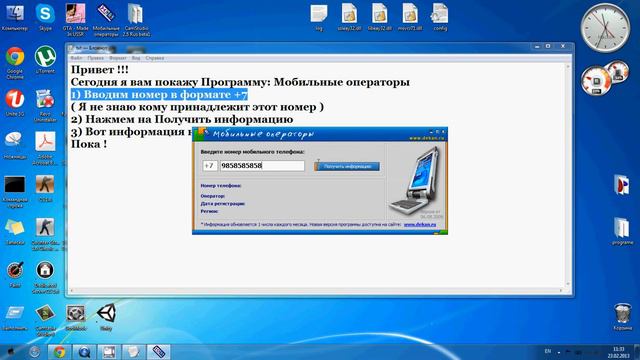
Task: Open the Ножницы snipping tool icon
Action: coord(15,145)
